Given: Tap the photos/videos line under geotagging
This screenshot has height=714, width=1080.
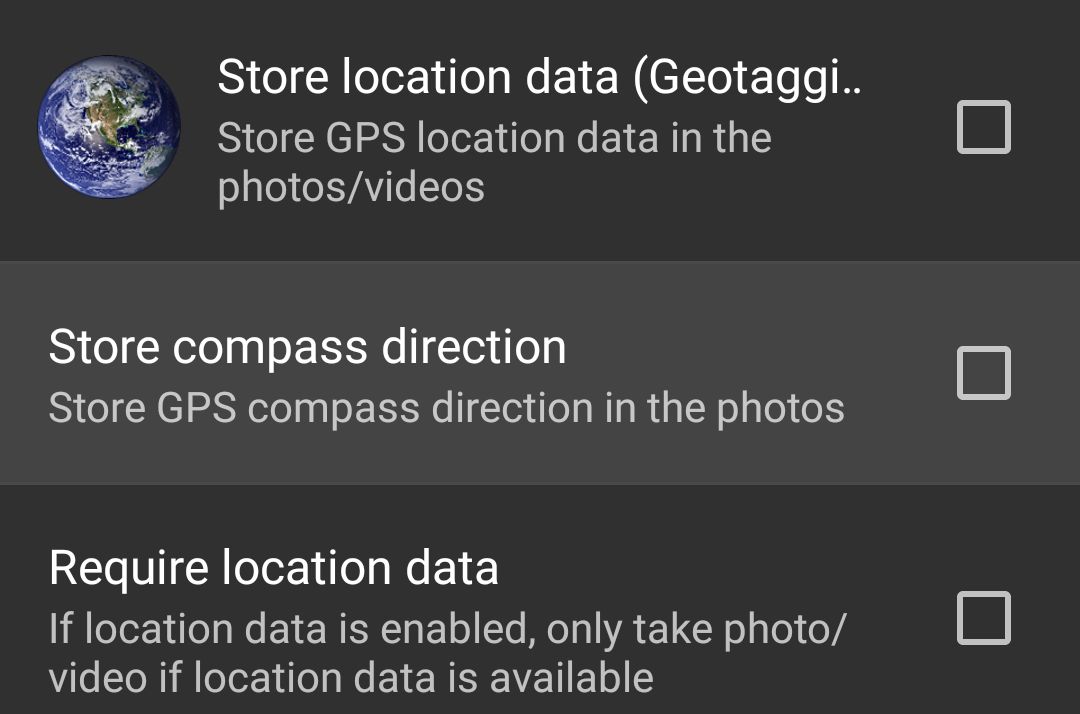Looking at the screenshot, I should click(x=351, y=187).
